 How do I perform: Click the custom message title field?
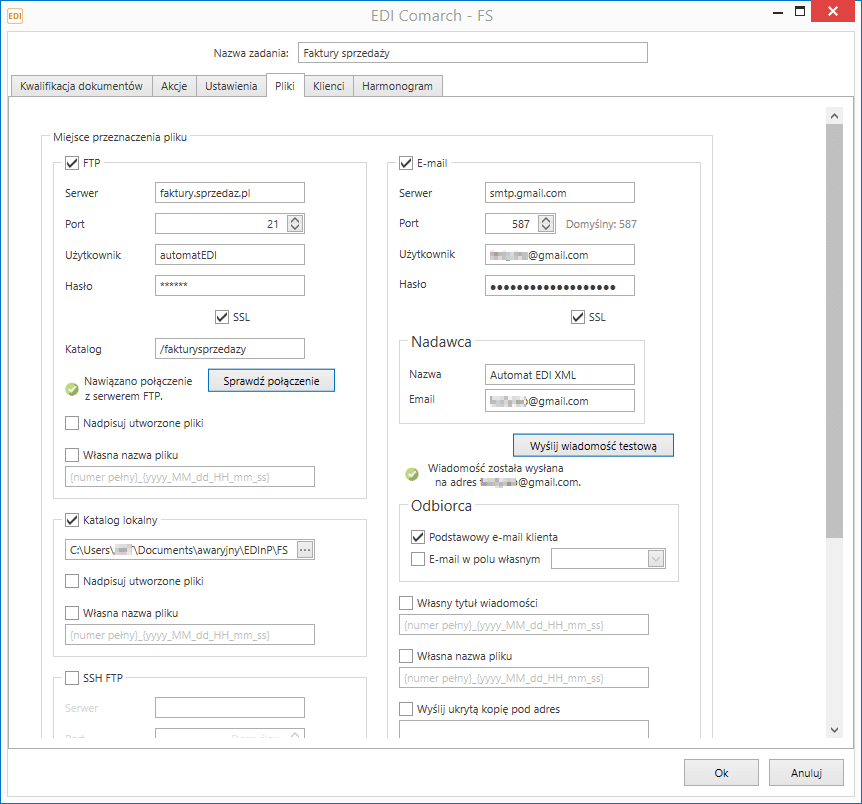tap(524, 625)
